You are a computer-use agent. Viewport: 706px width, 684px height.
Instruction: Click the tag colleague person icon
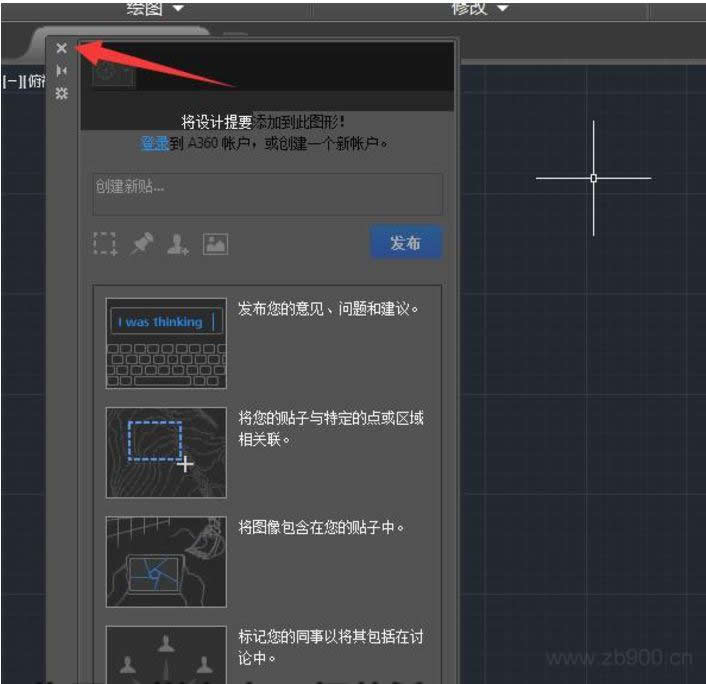point(178,245)
